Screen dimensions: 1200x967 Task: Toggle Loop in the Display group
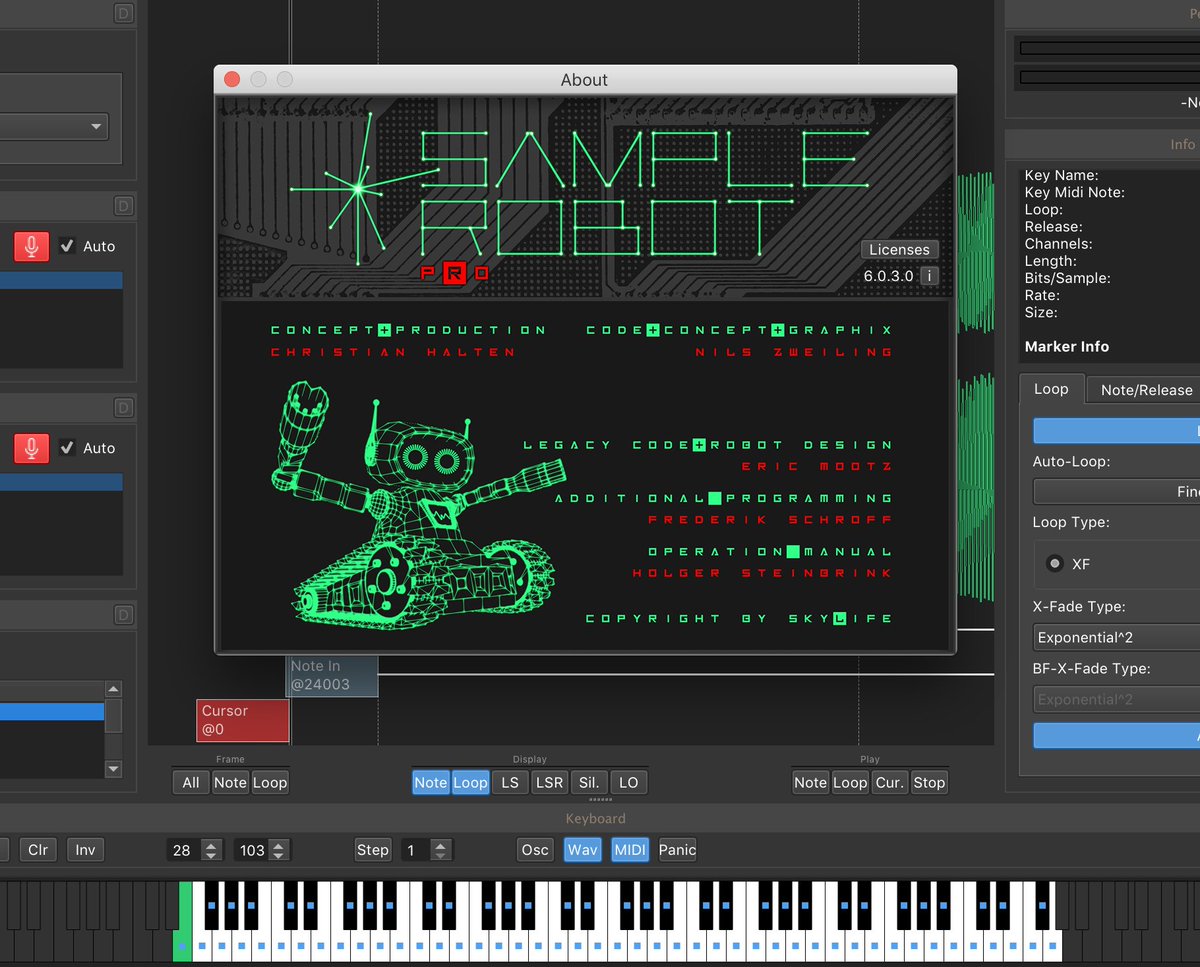click(470, 782)
